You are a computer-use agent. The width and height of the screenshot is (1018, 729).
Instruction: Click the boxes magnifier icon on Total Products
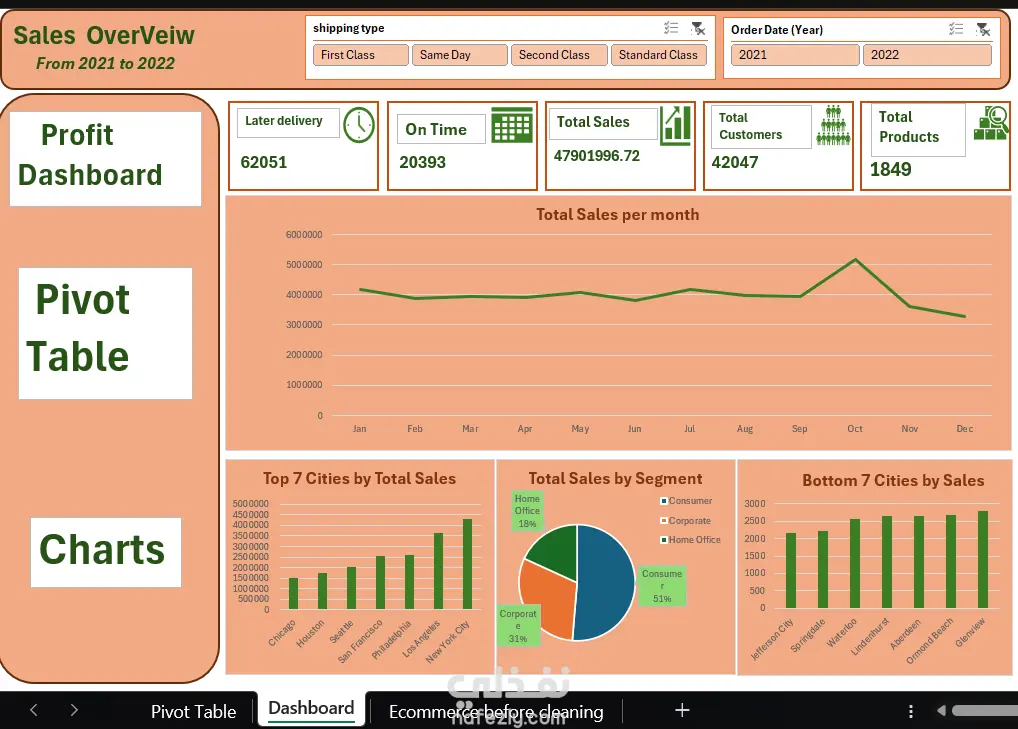(991, 123)
